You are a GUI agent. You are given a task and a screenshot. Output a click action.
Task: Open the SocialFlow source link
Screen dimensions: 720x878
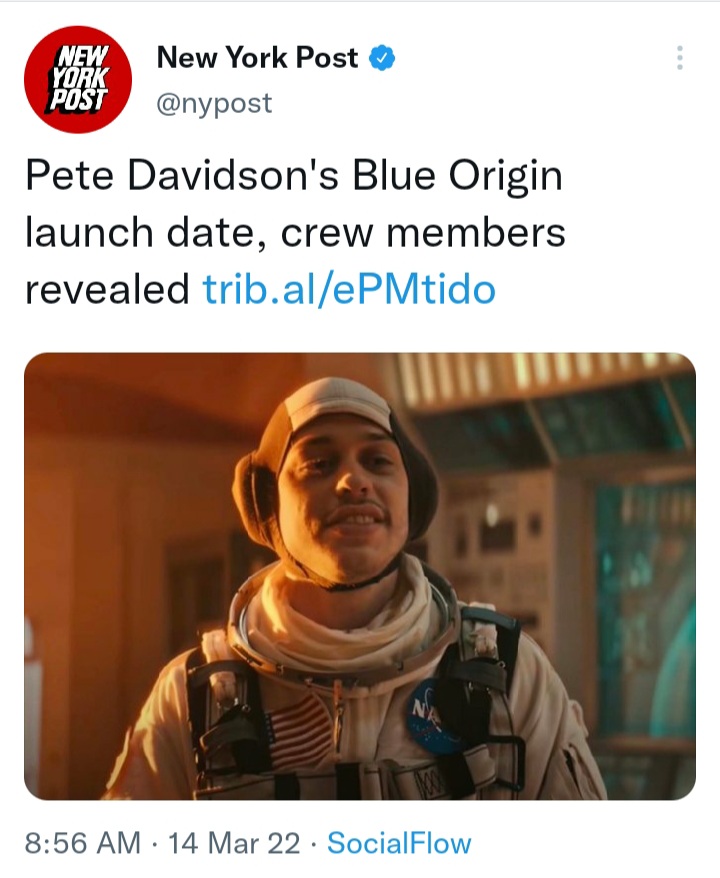click(x=399, y=843)
